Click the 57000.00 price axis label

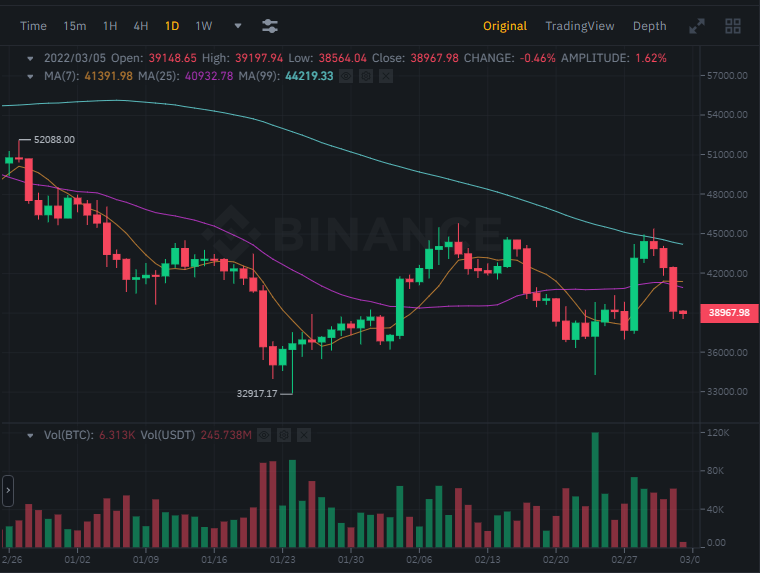pos(727,76)
